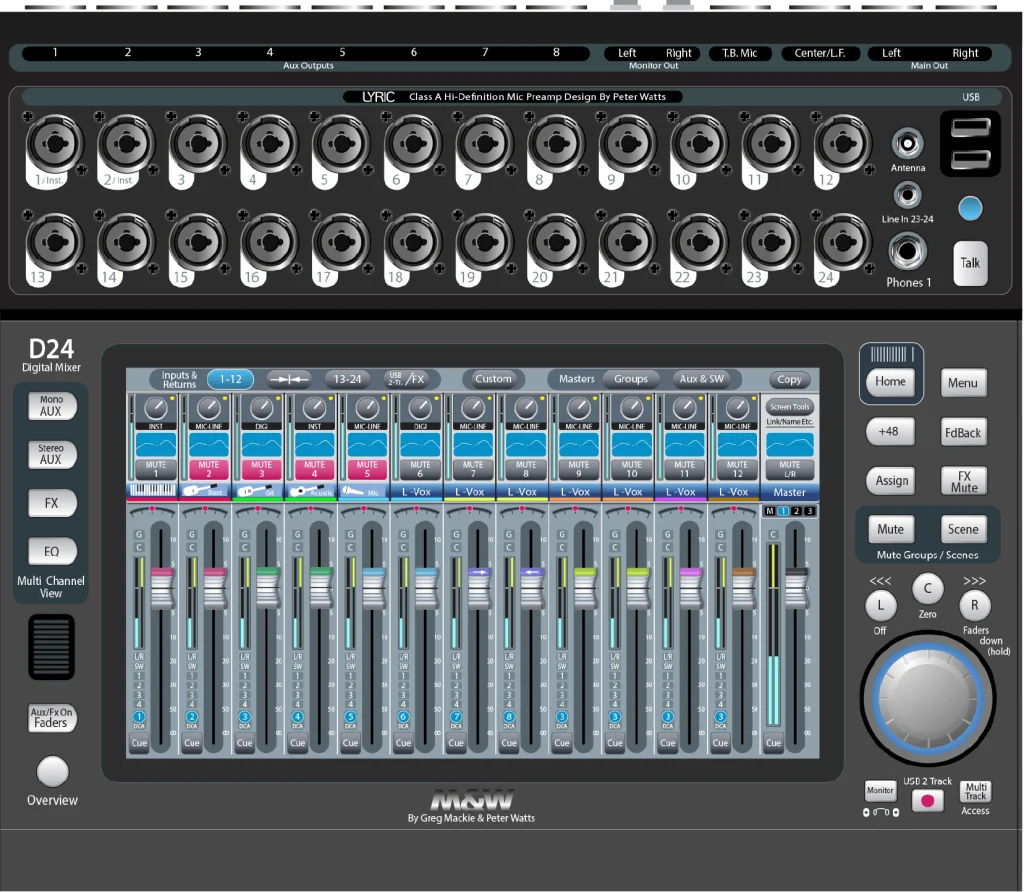Switch to the 13-24 inputs tab
This screenshot has height=892, width=1024.
[347, 379]
